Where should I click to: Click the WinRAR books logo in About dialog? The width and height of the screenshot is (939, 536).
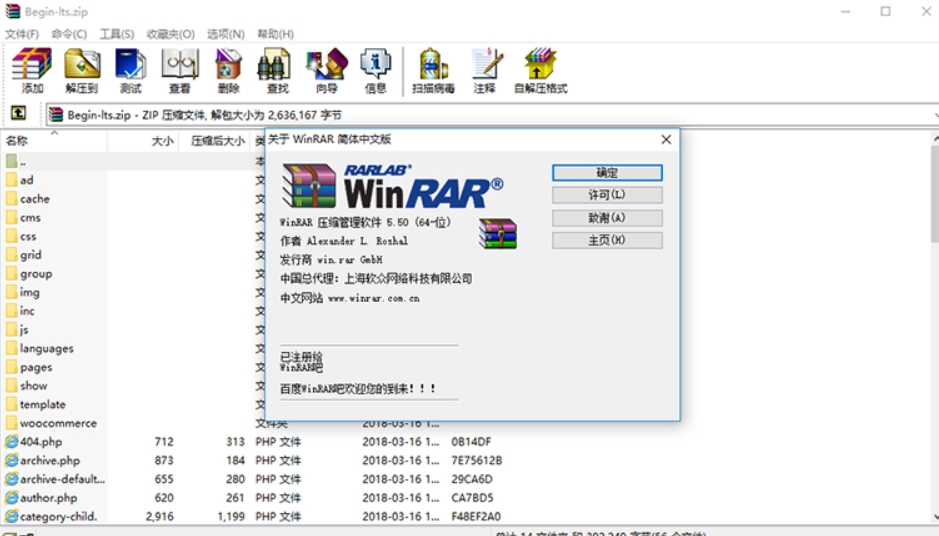309,186
